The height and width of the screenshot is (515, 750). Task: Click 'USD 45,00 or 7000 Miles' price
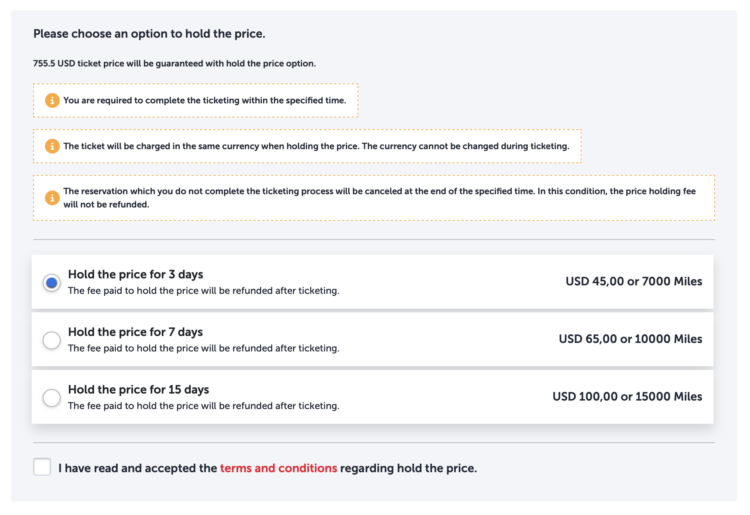634,281
